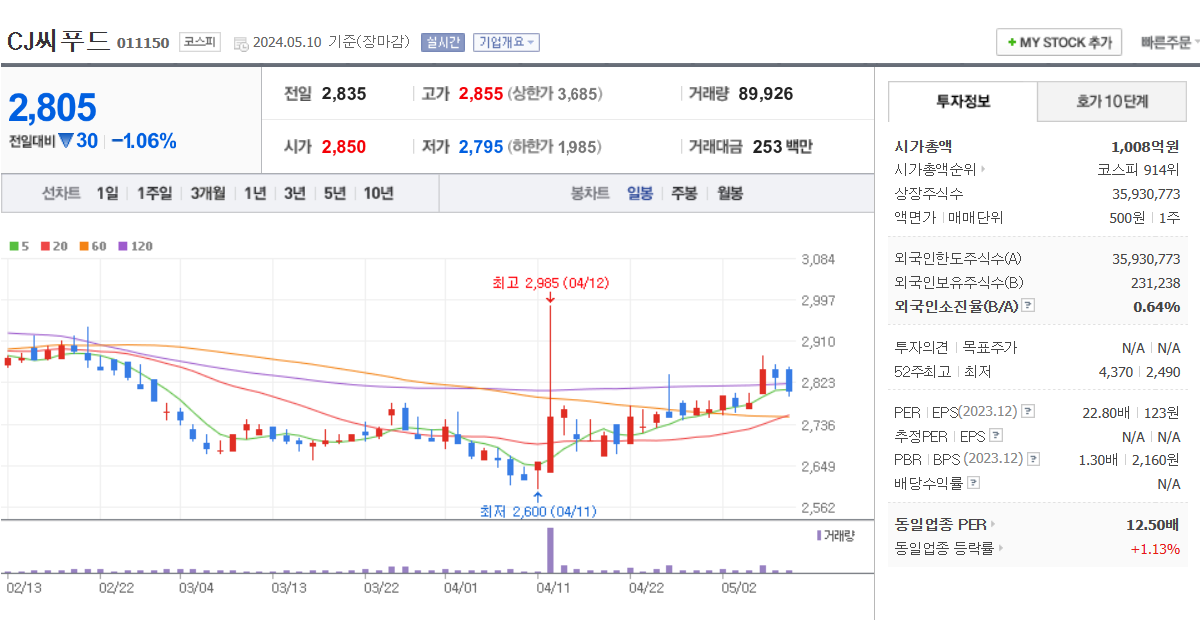Click the red 20-day moving average legend marker

(x=44, y=246)
